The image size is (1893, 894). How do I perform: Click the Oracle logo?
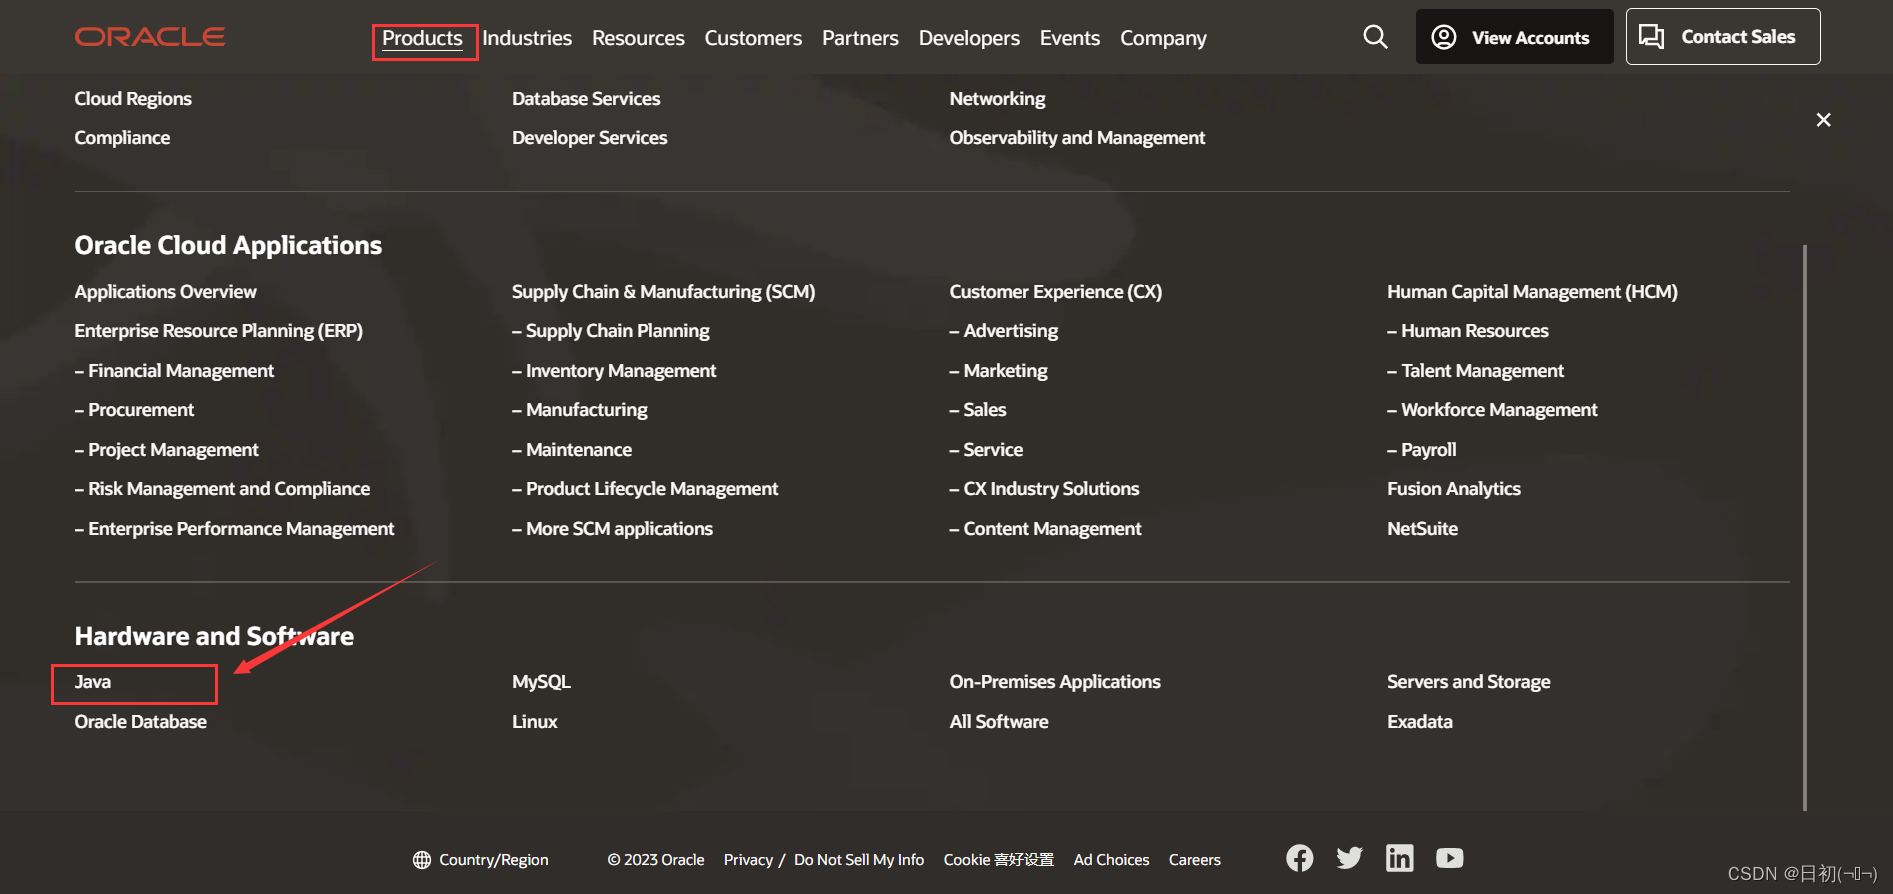coord(150,37)
